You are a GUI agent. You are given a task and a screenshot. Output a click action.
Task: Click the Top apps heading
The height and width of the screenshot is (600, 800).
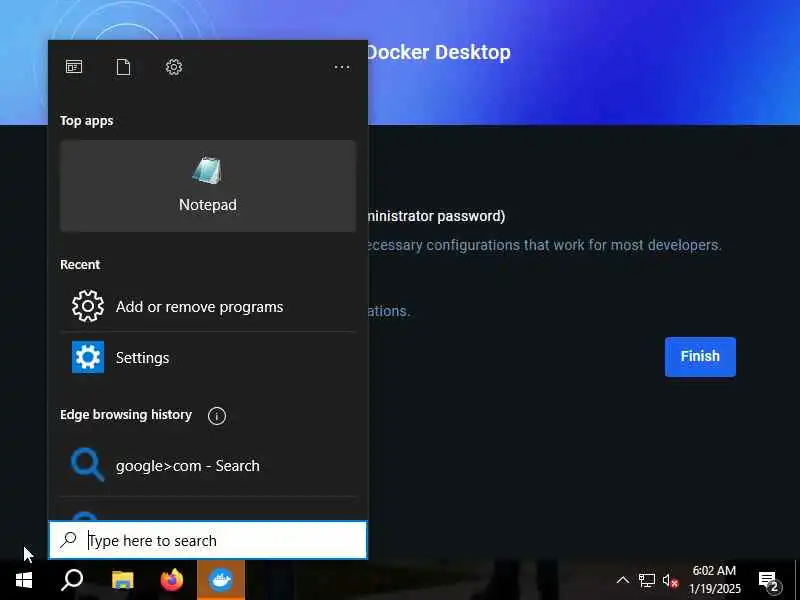86,121
